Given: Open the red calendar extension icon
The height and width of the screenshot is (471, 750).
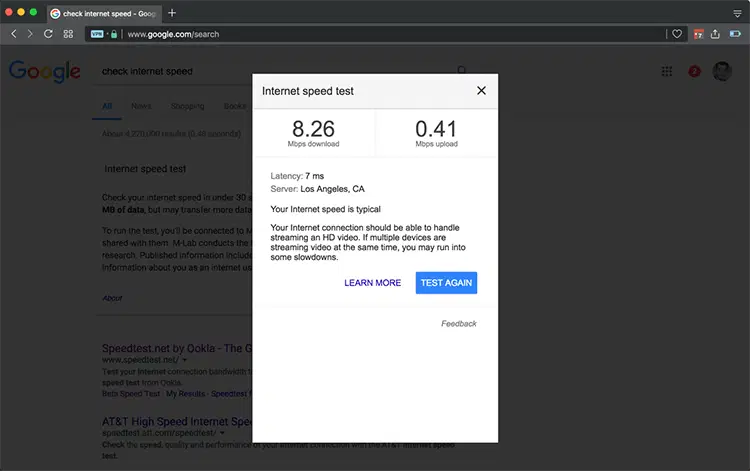Looking at the screenshot, I should [x=698, y=34].
